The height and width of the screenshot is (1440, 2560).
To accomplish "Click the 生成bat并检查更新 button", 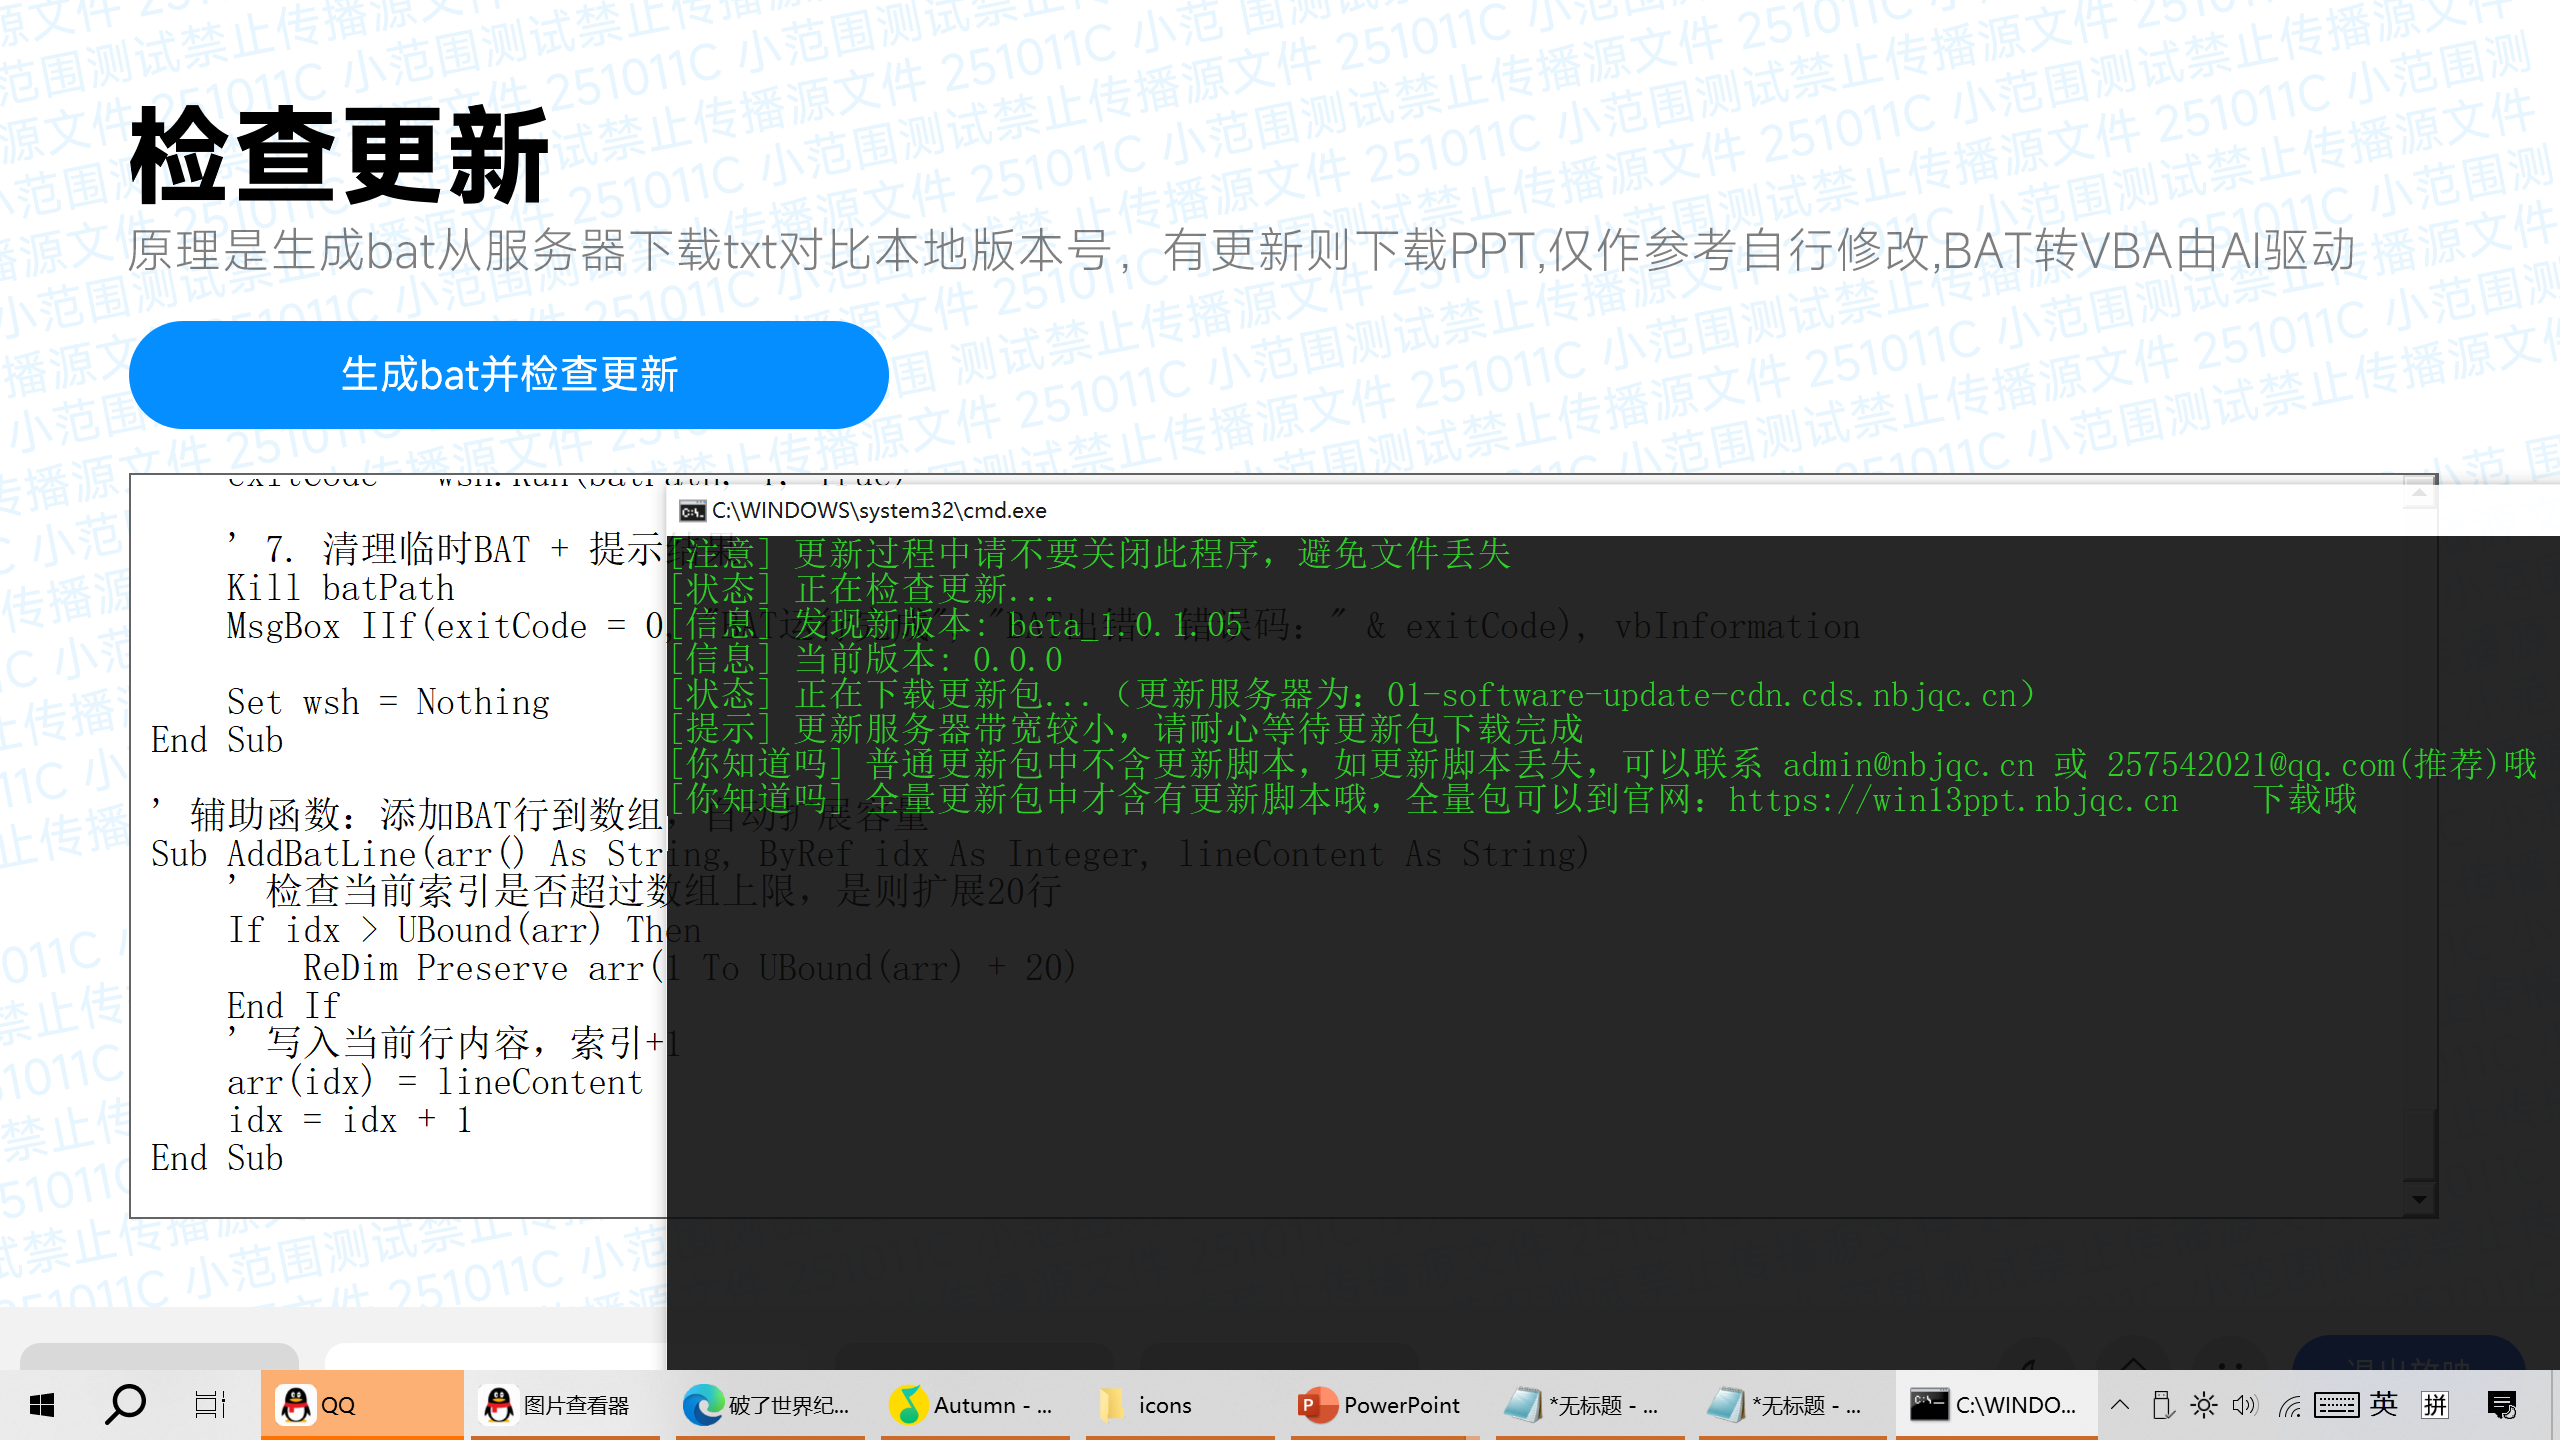I will pyautogui.click(x=508, y=375).
